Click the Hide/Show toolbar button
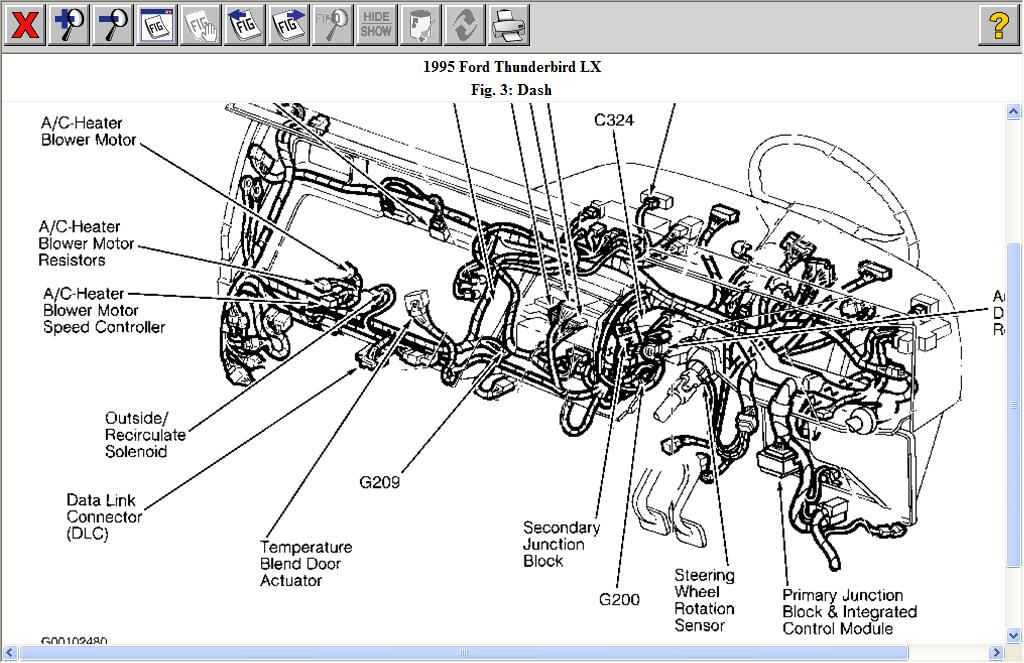 pos(376,25)
